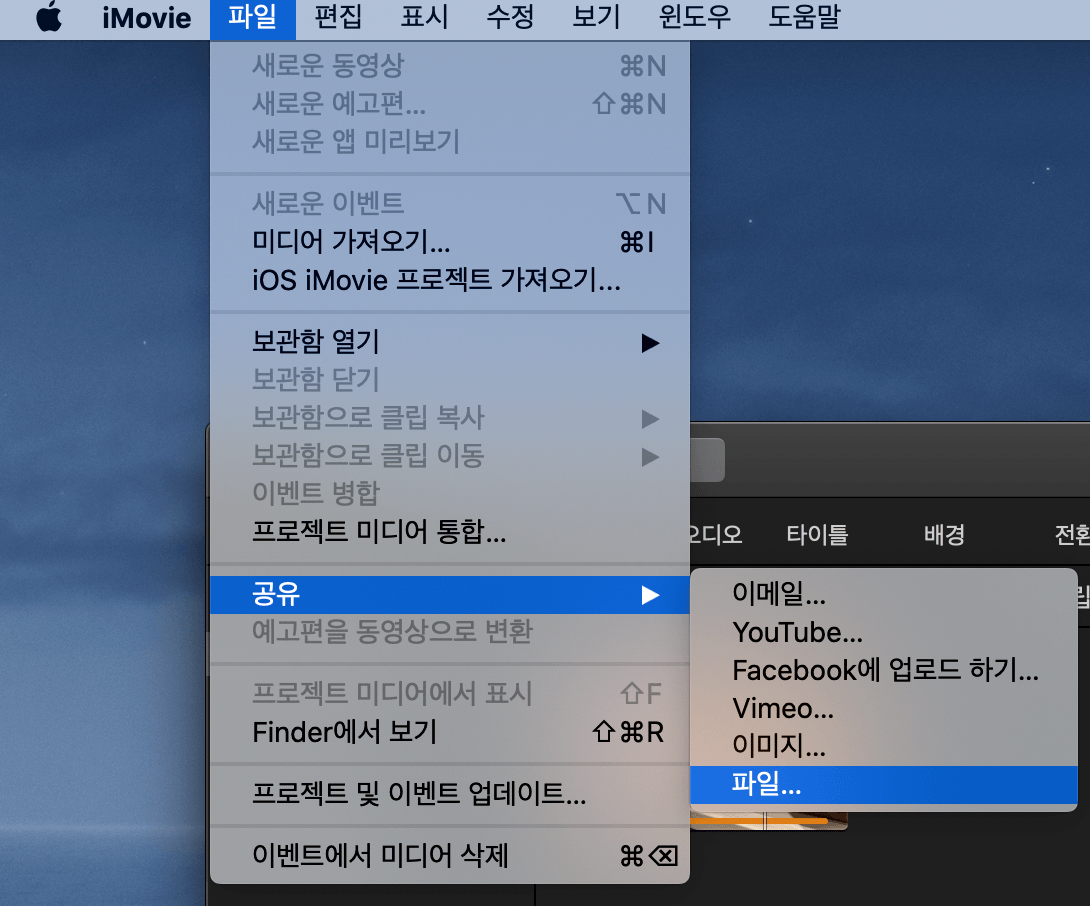
Task: Expand the 공유 submenu
Action: point(450,594)
